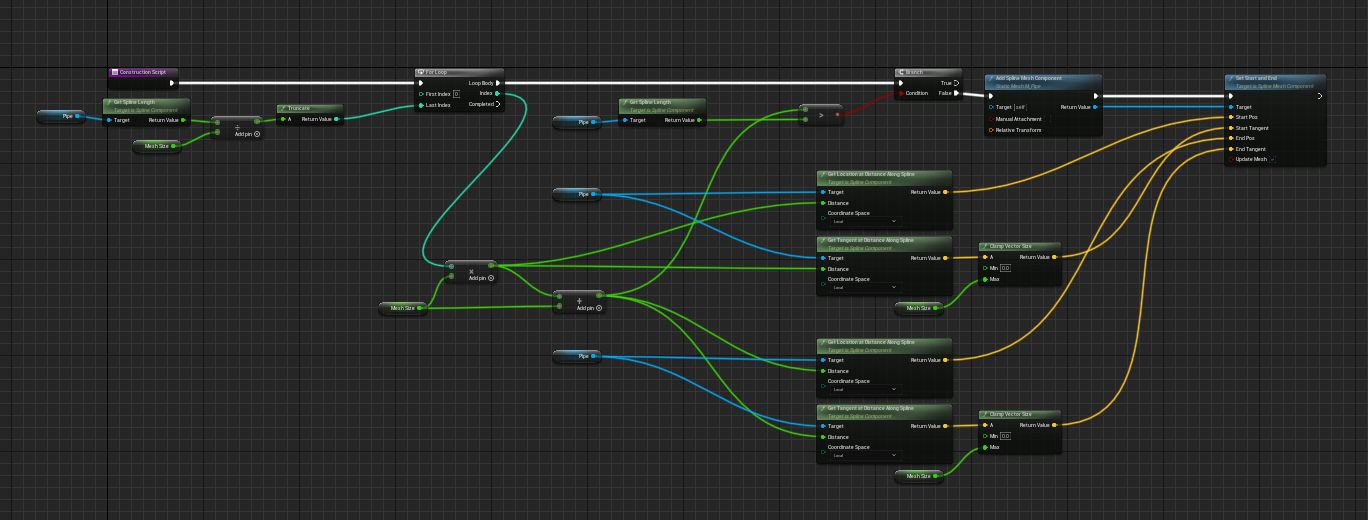Image resolution: width=1368 pixels, height=520 pixels.
Task: Click the Truncate node function icon
Action: [283, 108]
